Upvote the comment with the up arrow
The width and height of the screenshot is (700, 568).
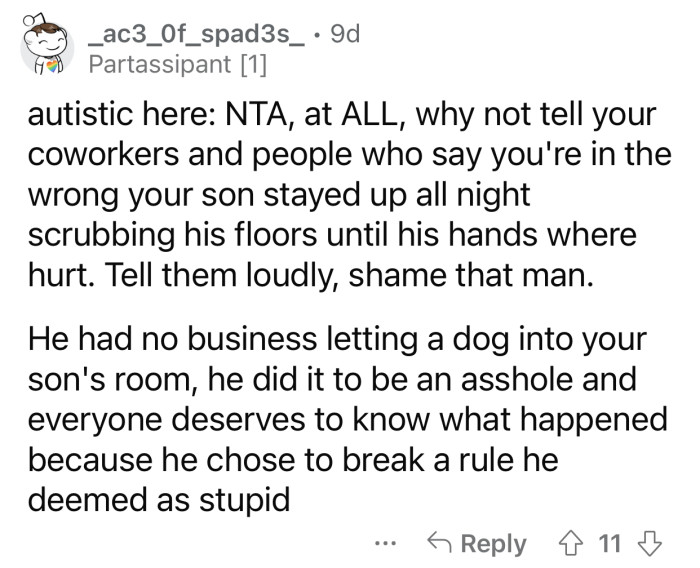coord(571,544)
